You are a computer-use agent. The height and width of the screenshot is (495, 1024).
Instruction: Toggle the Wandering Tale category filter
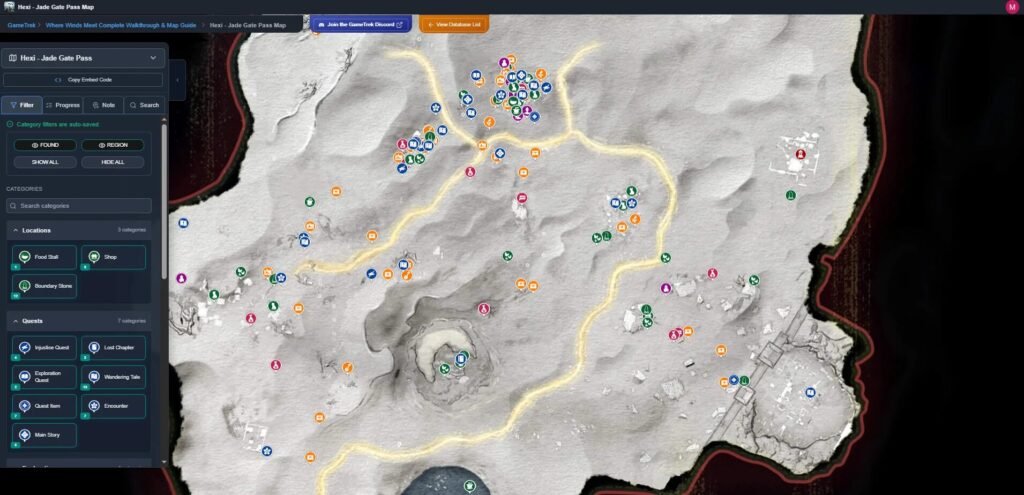[112, 377]
